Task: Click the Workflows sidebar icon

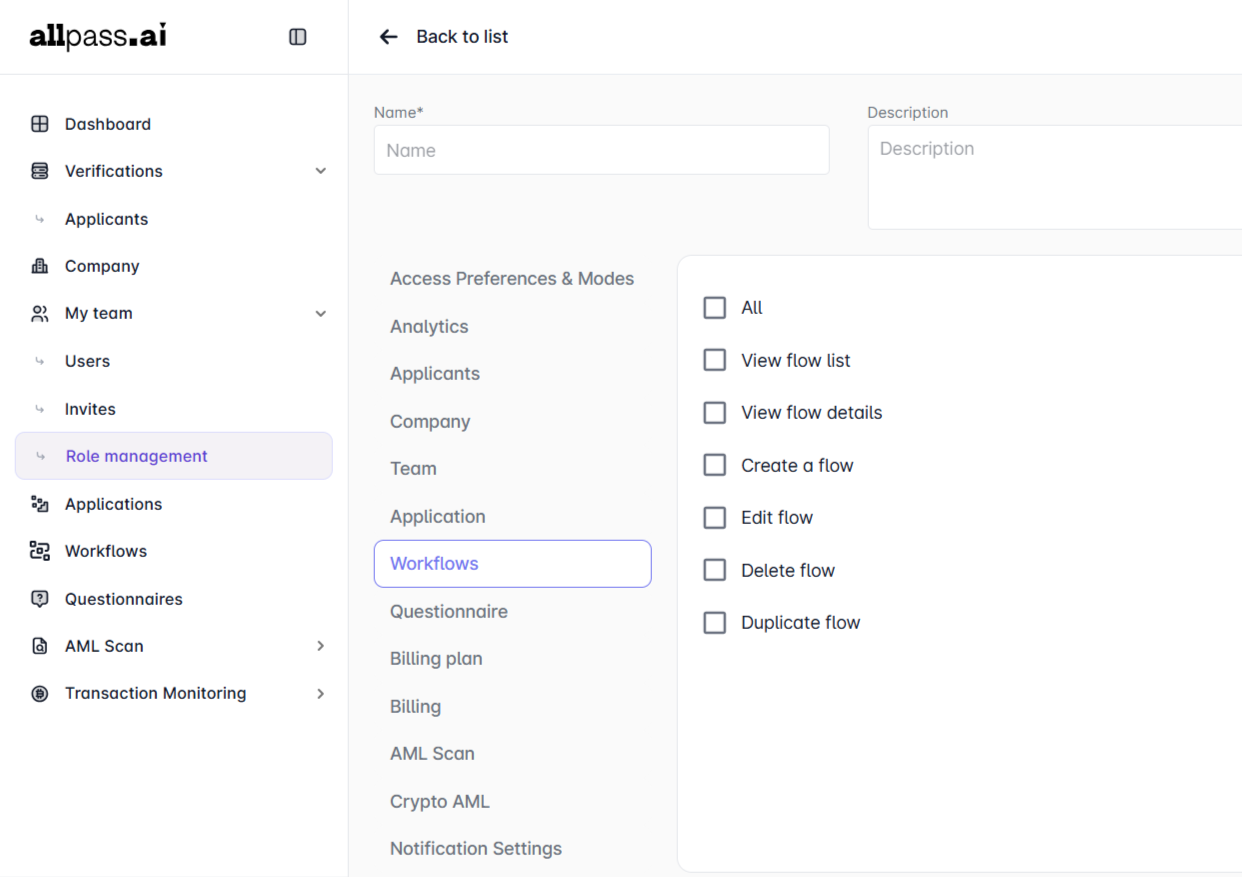Action: pos(40,551)
